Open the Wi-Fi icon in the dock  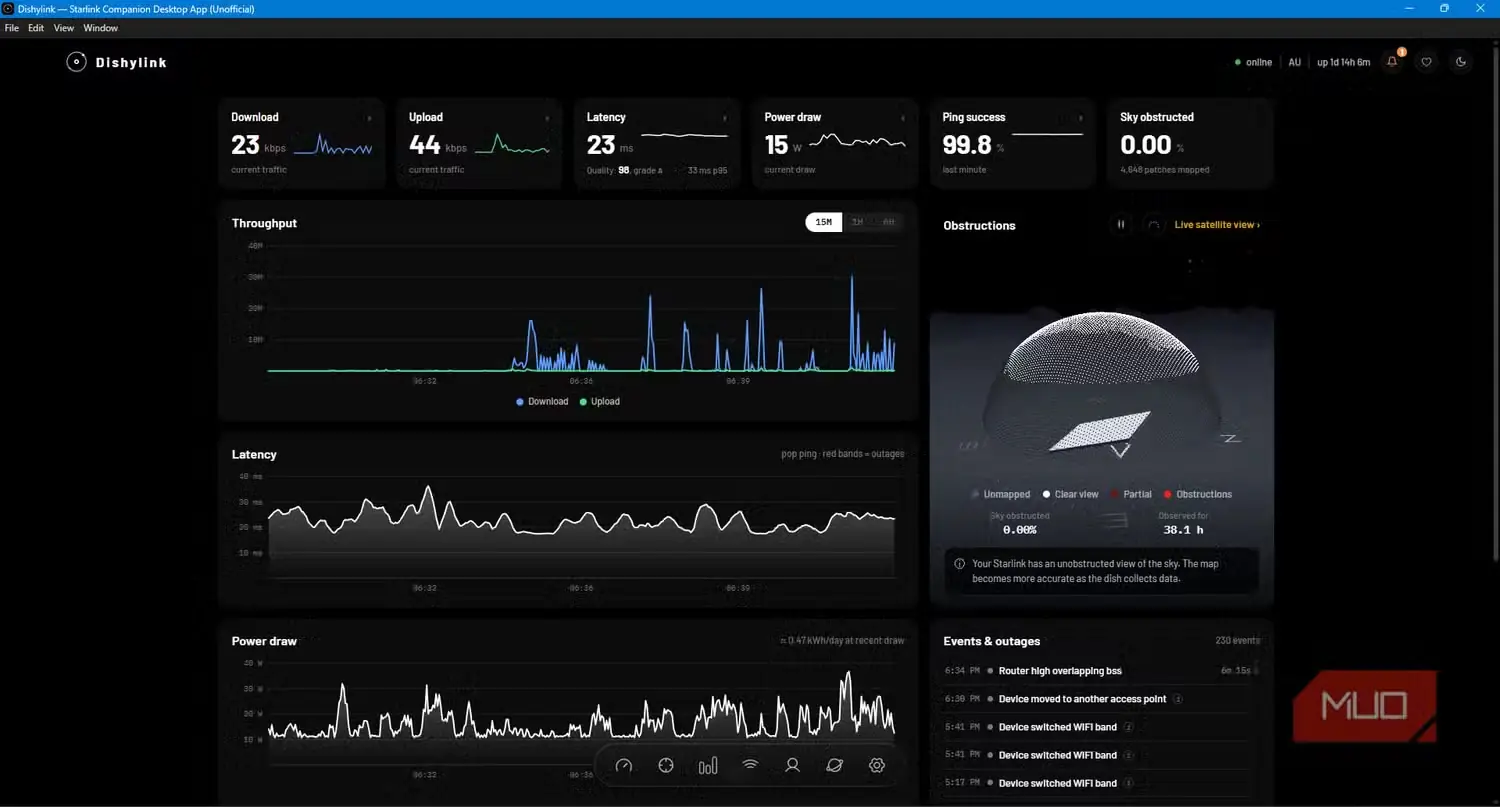tap(750, 766)
